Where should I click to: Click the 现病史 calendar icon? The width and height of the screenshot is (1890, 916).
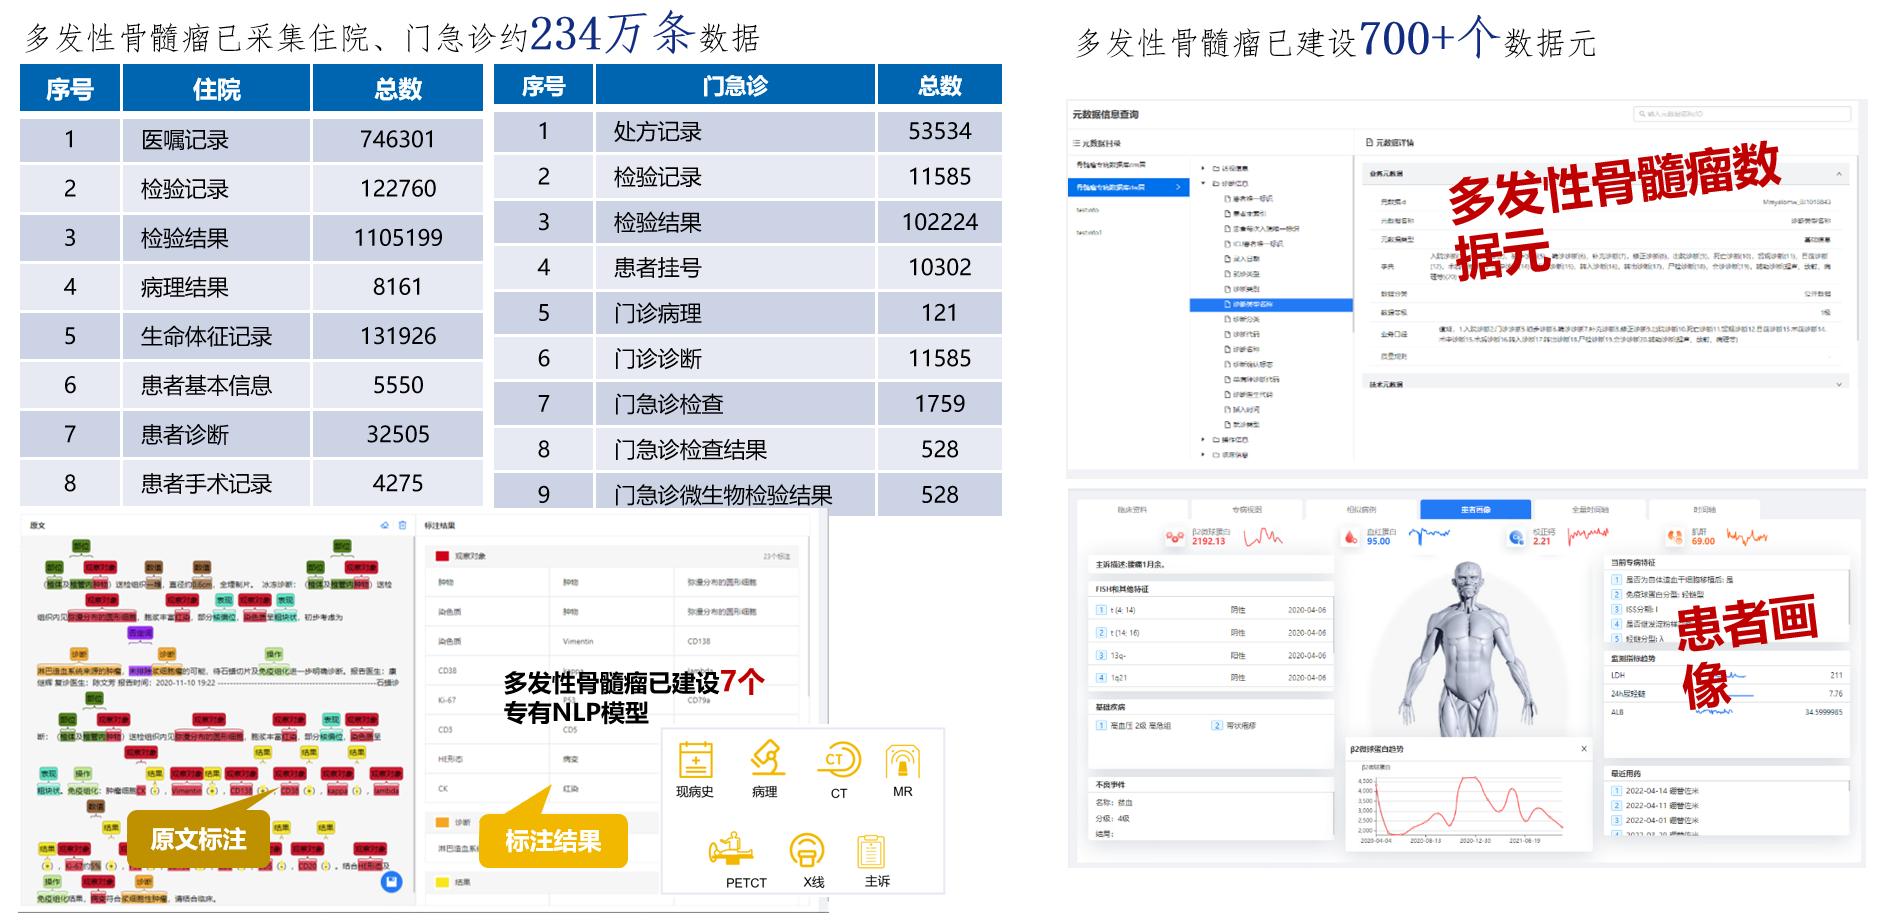695,760
